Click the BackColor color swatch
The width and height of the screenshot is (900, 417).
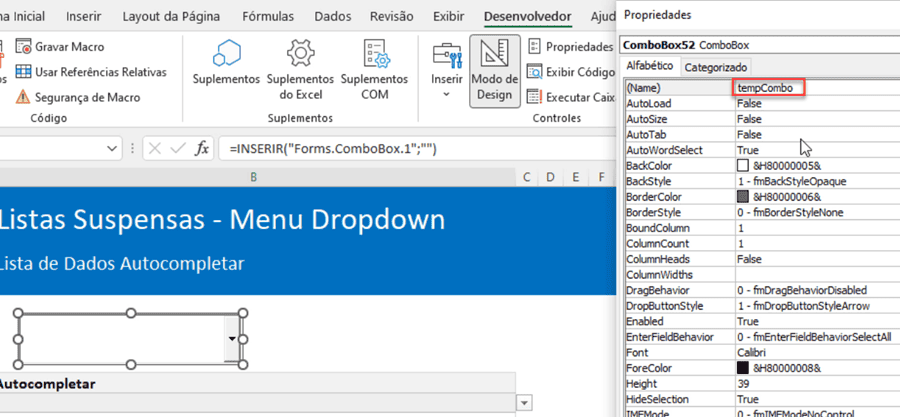[x=743, y=165]
